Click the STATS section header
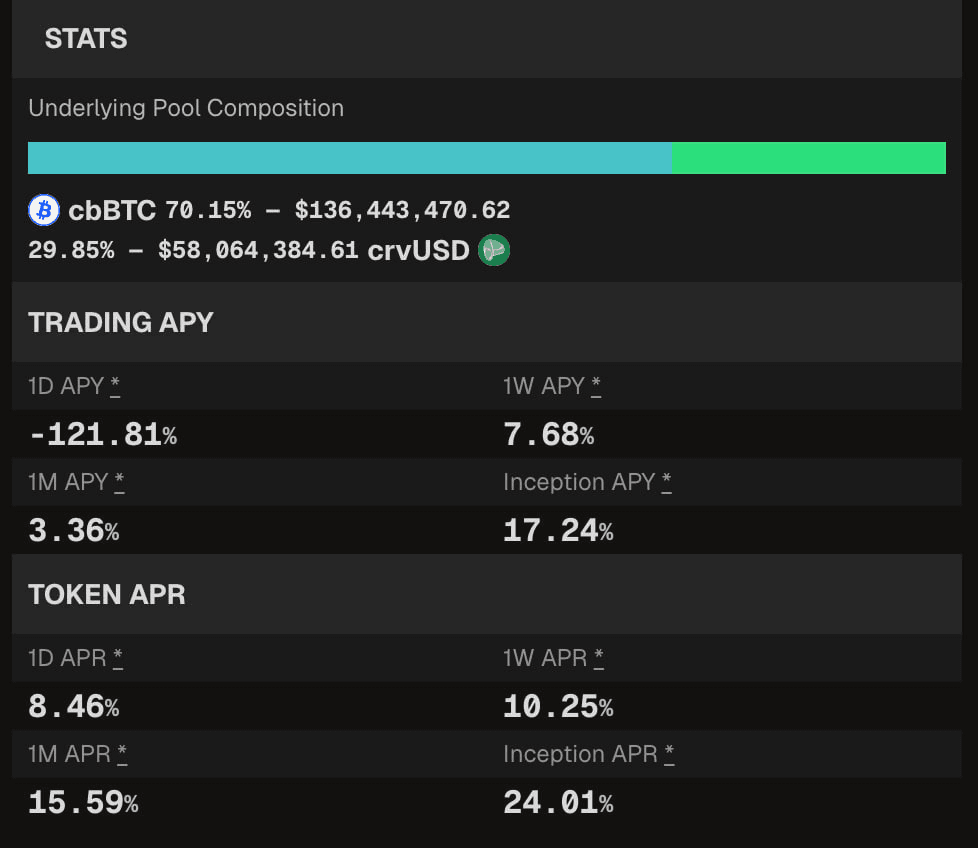 tap(86, 39)
